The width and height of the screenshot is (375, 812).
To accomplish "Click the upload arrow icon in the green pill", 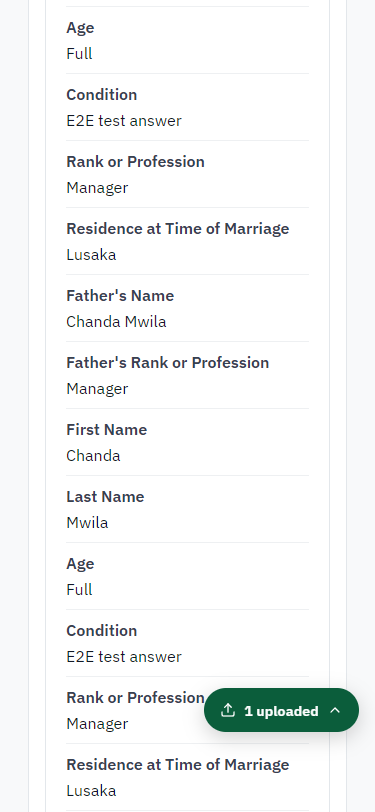I will [x=227, y=710].
